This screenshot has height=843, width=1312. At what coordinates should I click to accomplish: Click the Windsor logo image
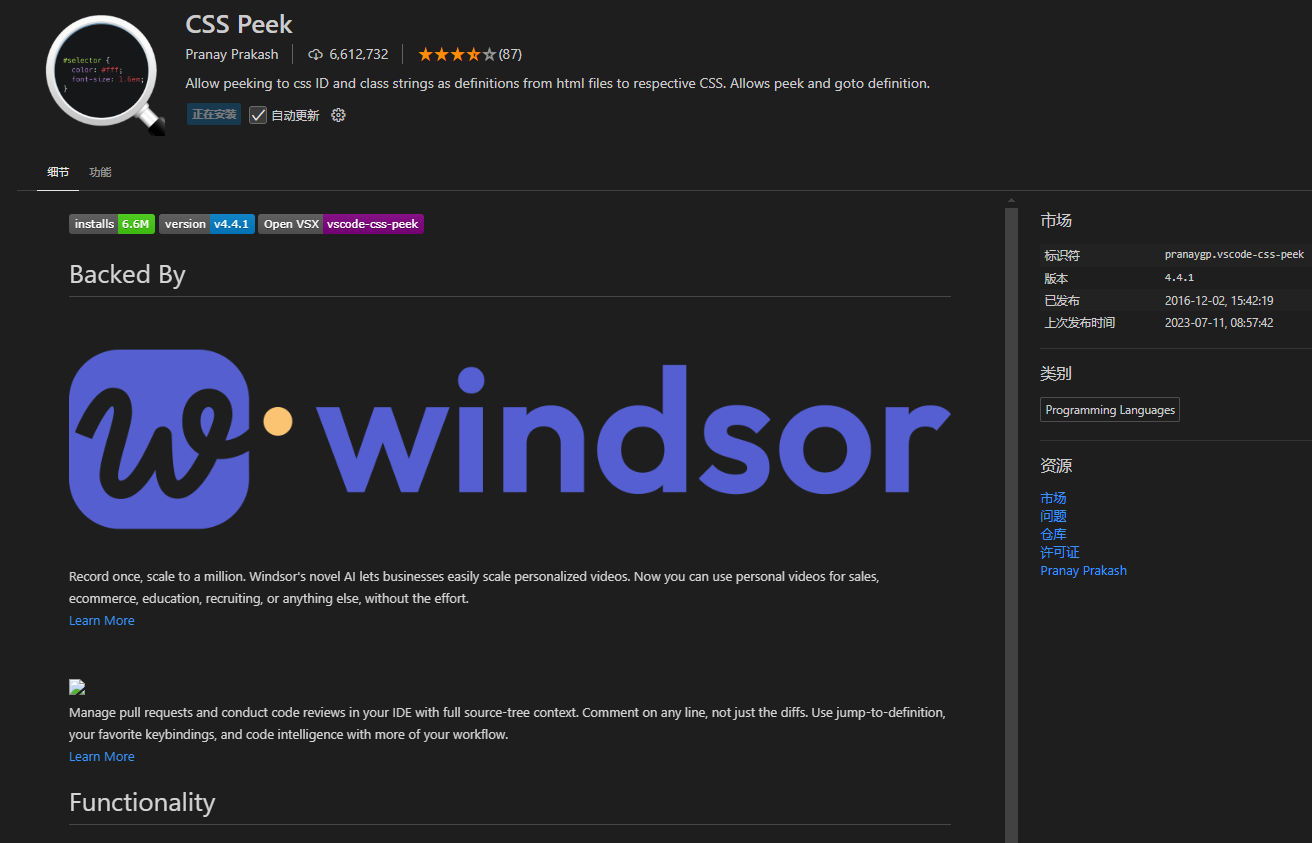click(510, 439)
